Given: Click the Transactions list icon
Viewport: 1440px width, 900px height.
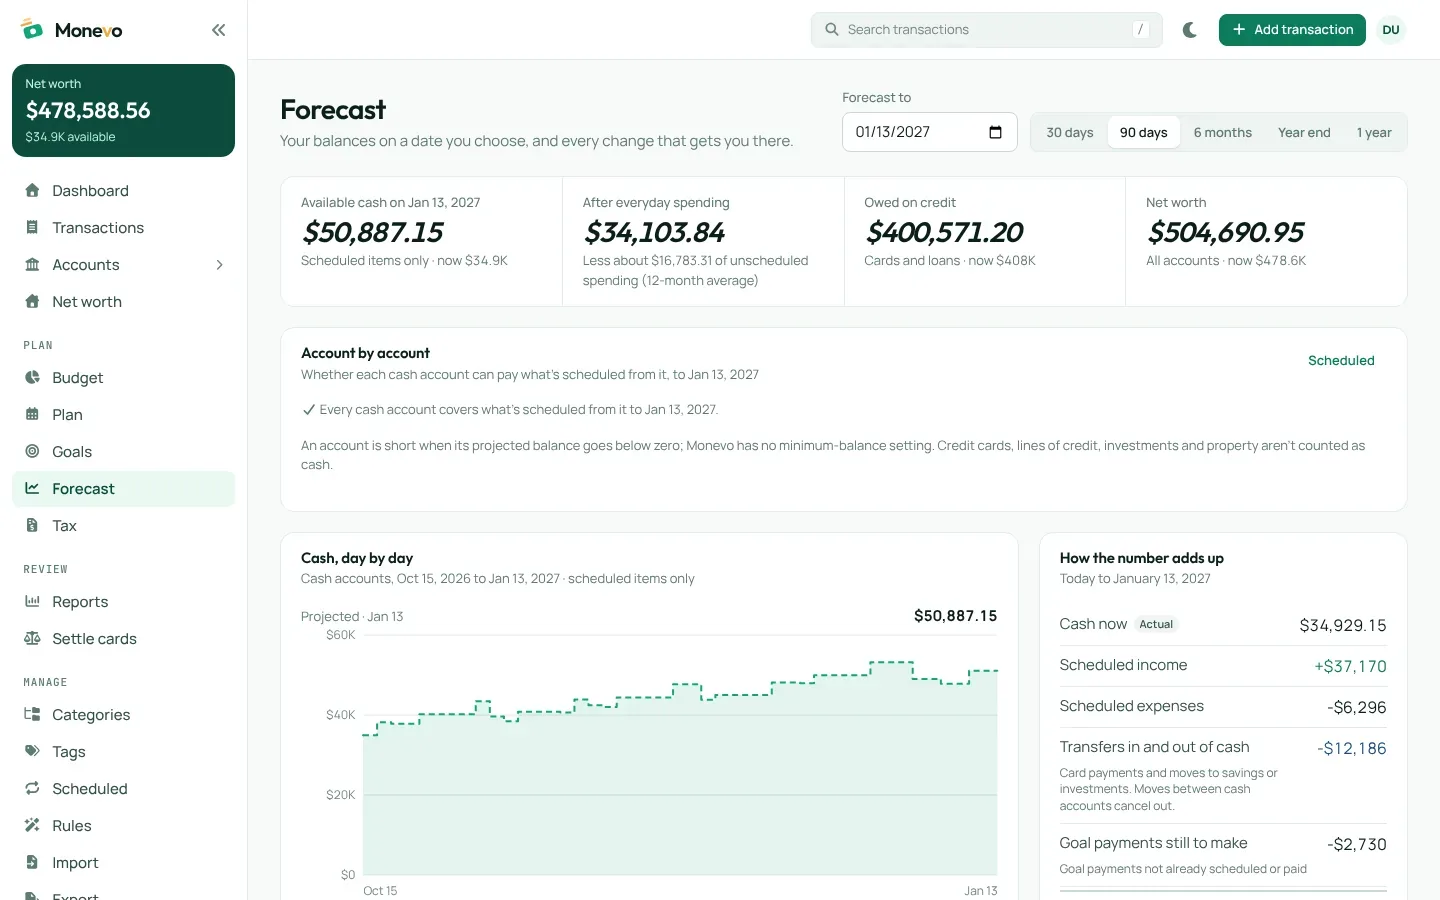Looking at the screenshot, I should click(x=32, y=227).
